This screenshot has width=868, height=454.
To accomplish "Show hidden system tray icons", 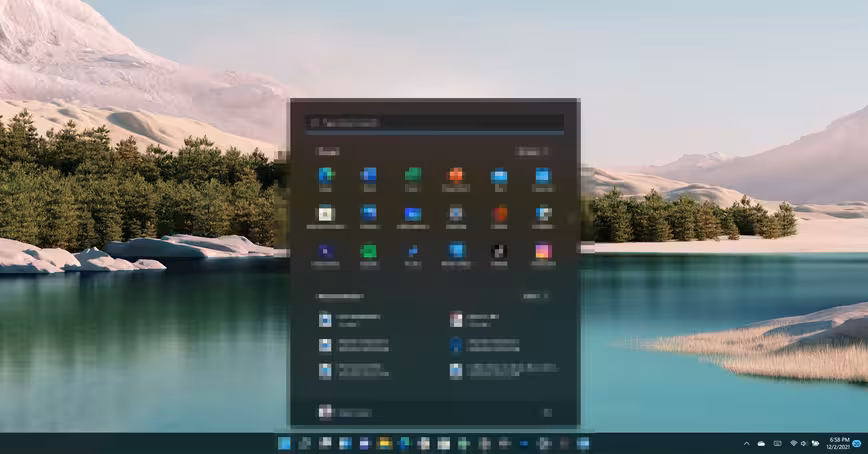I will coord(746,443).
